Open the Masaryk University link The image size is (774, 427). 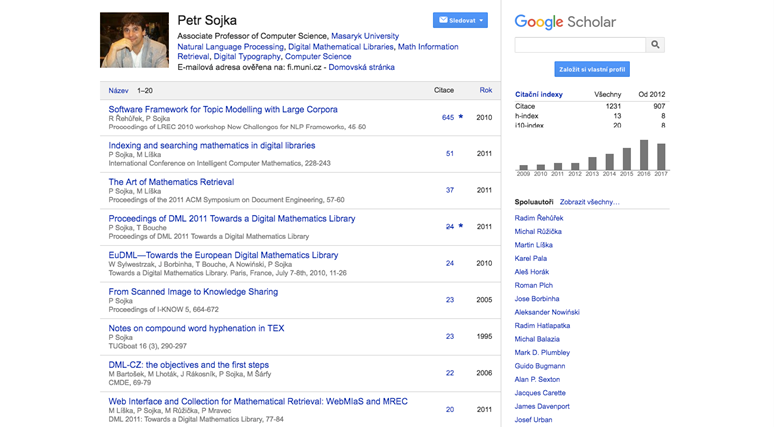395,35
